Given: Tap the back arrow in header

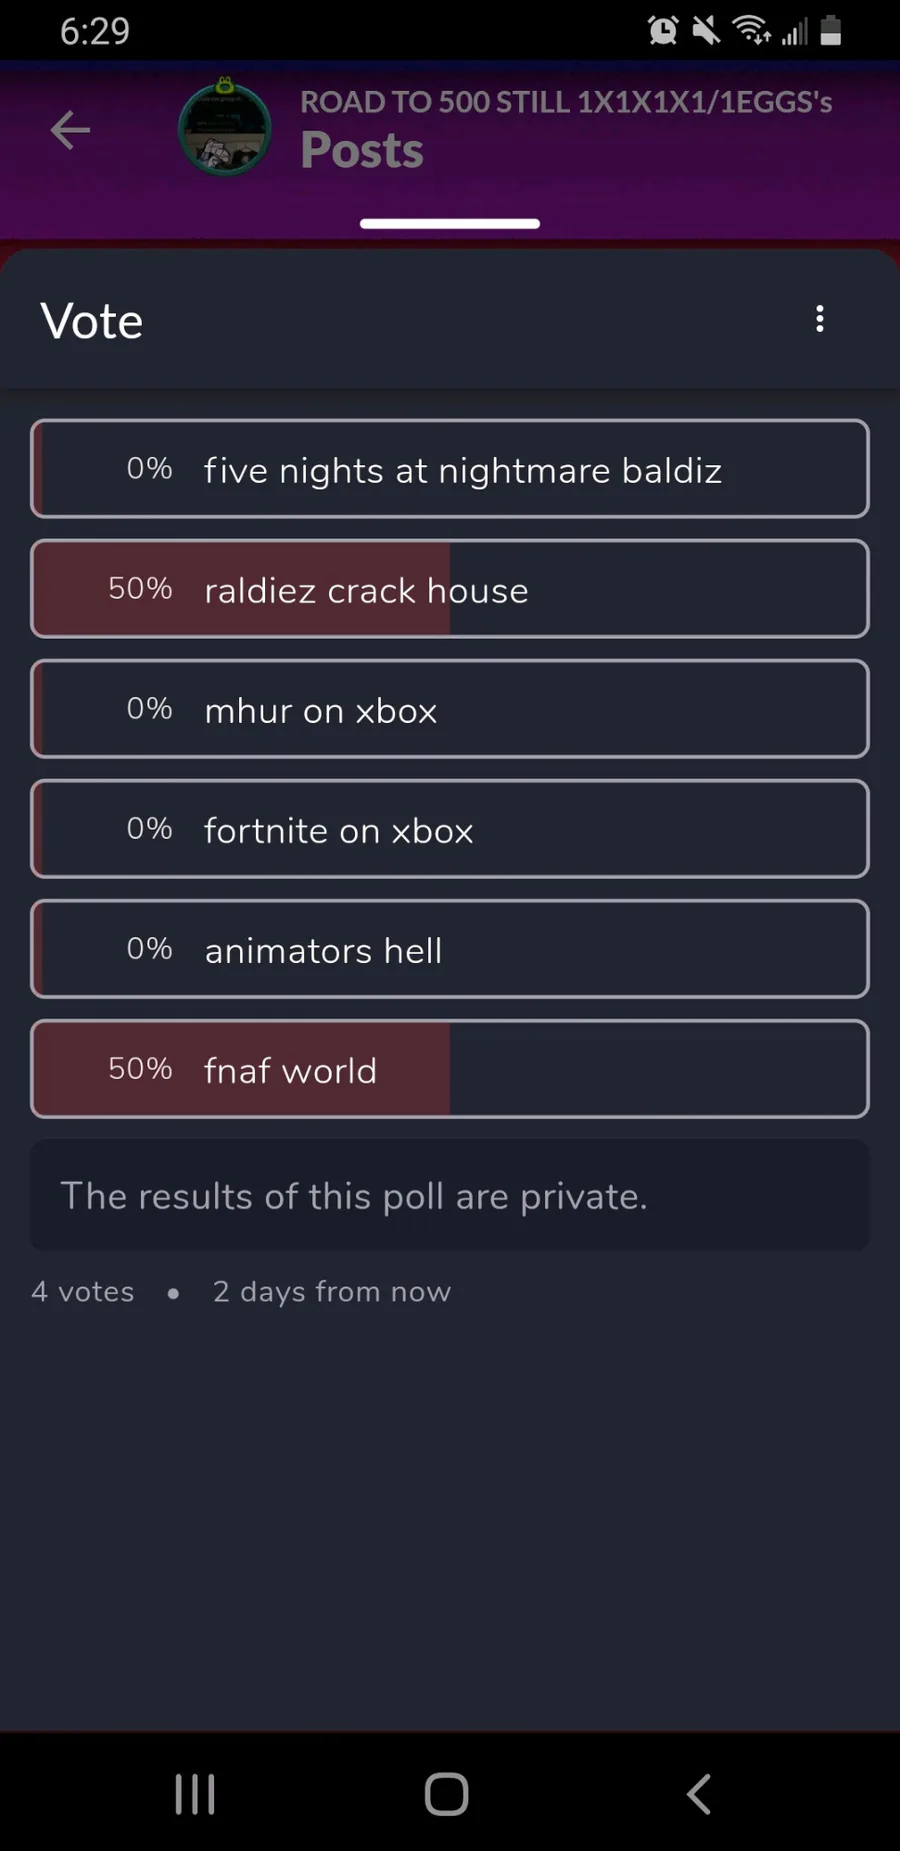Looking at the screenshot, I should coord(70,130).
